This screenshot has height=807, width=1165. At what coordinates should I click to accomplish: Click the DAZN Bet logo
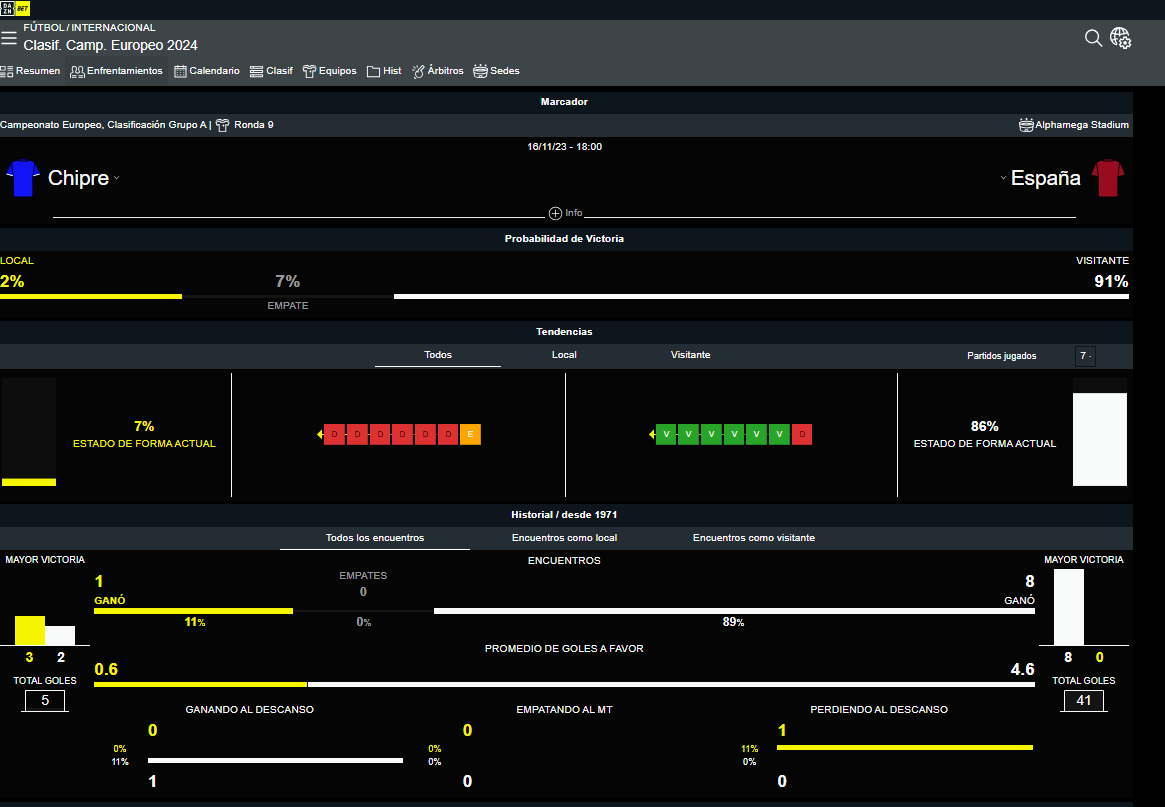pos(15,8)
